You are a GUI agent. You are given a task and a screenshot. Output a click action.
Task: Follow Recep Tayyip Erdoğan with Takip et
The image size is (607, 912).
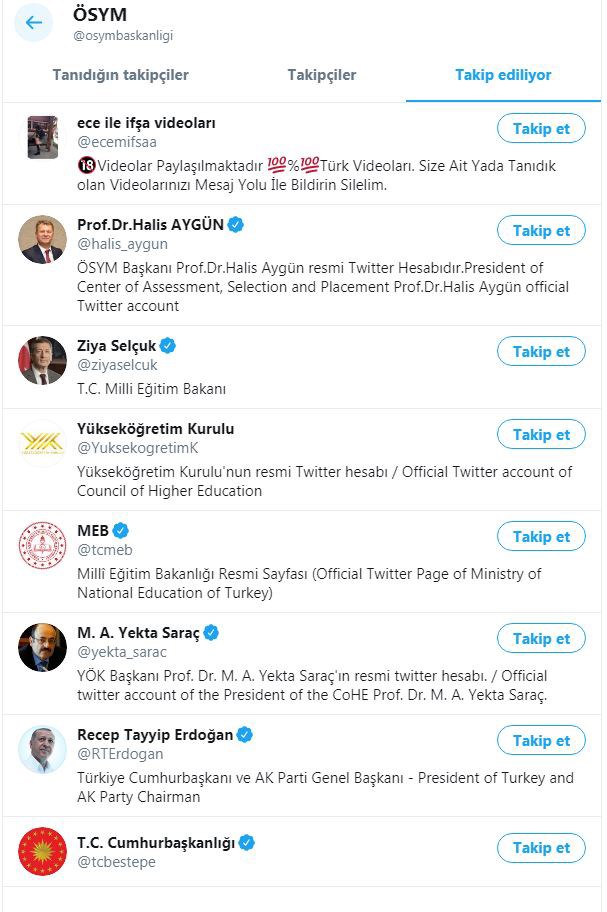click(x=541, y=741)
